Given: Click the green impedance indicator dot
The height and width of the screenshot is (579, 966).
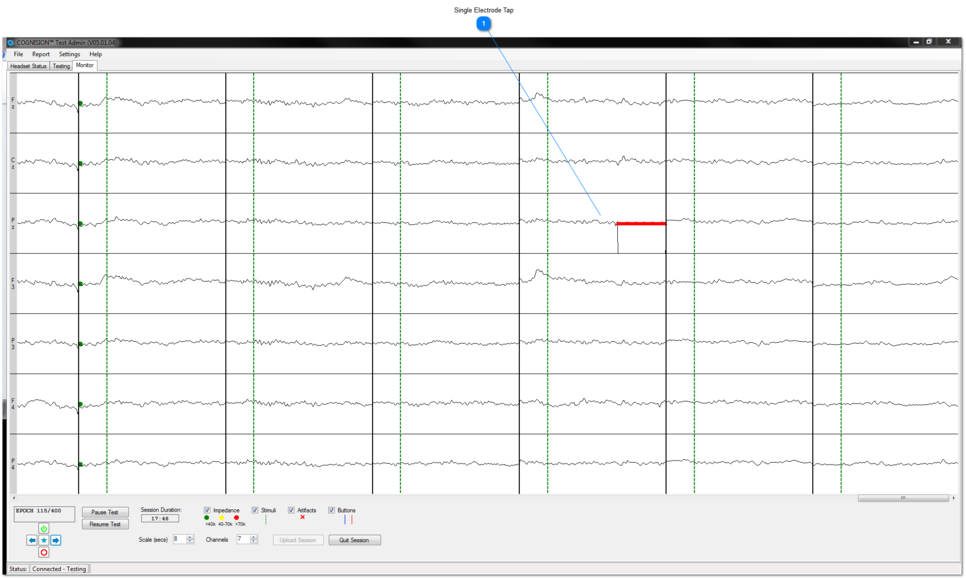Looking at the screenshot, I should point(207,518).
